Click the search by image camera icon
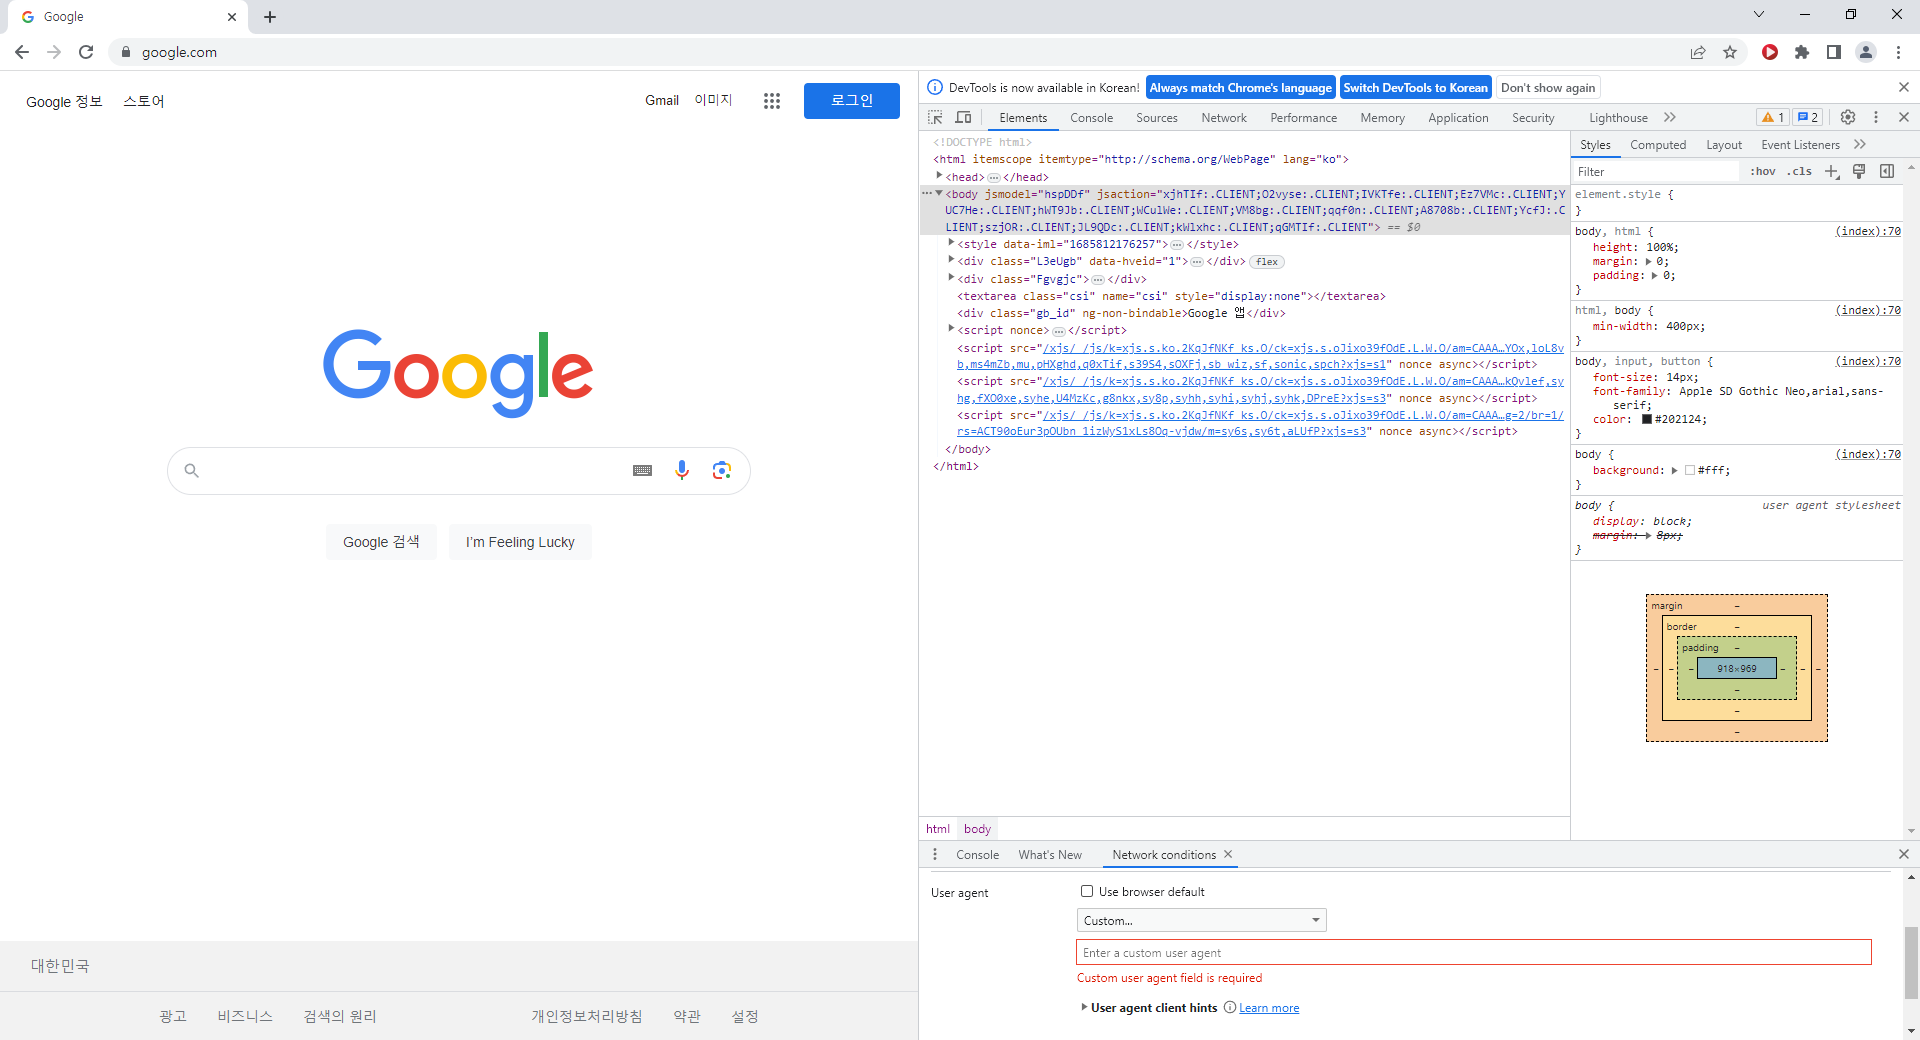Screen dimensions: 1920x1040 point(722,470)
